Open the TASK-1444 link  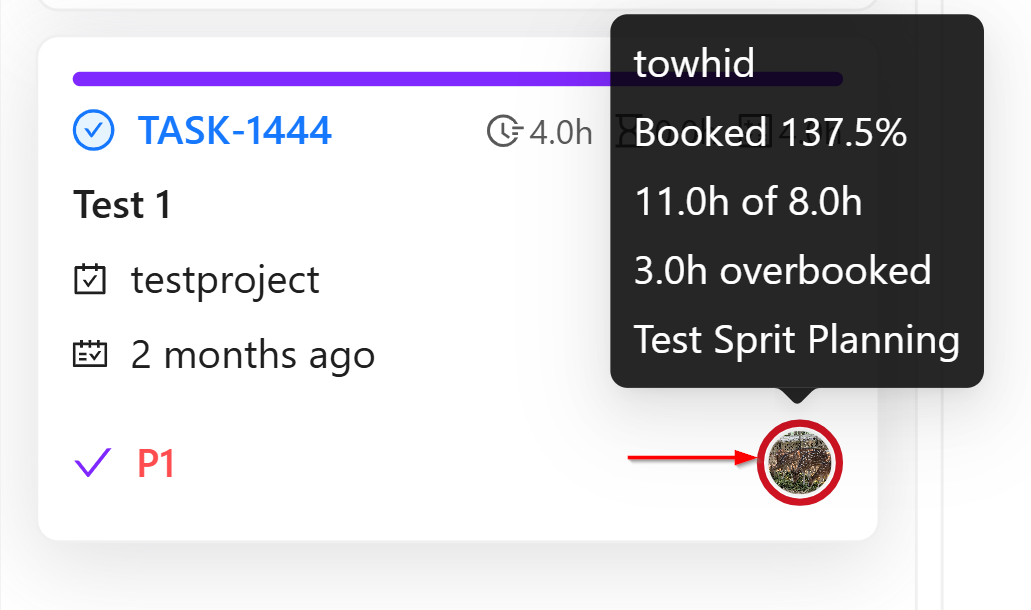(x=234, y=130)
